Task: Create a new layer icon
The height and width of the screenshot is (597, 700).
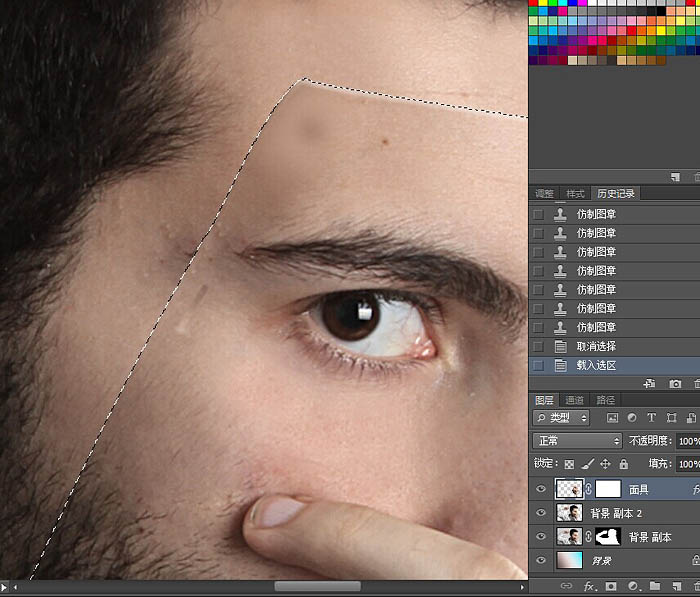Action: 676,586
